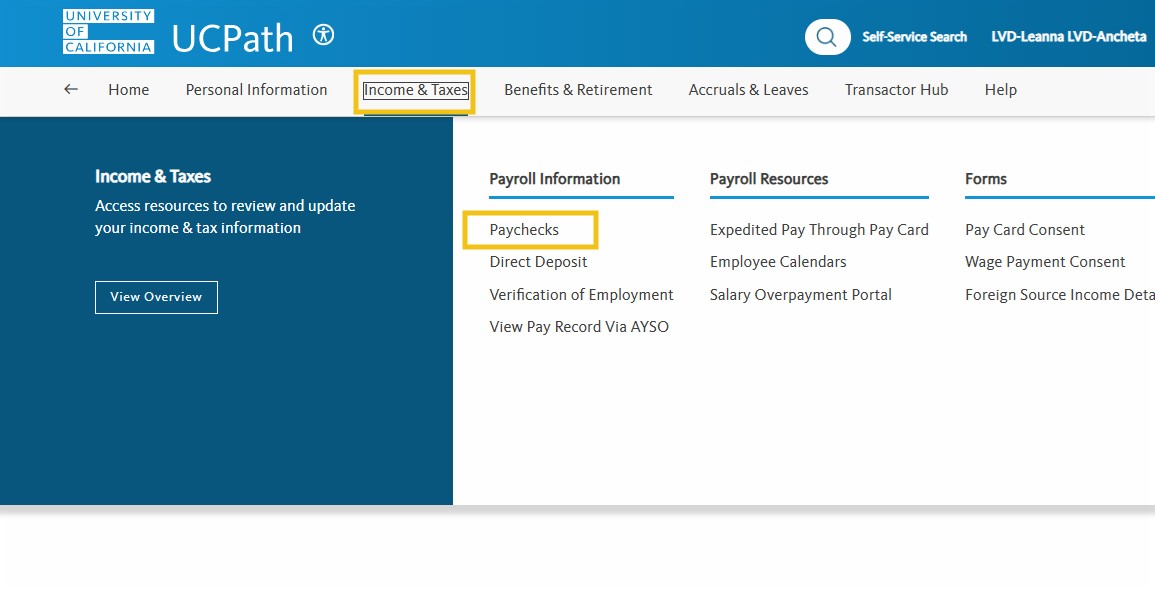Open the Help menu
The width and height of the screenshot is (1155, 595).
pyautogui.click(x=1000, y=90)
